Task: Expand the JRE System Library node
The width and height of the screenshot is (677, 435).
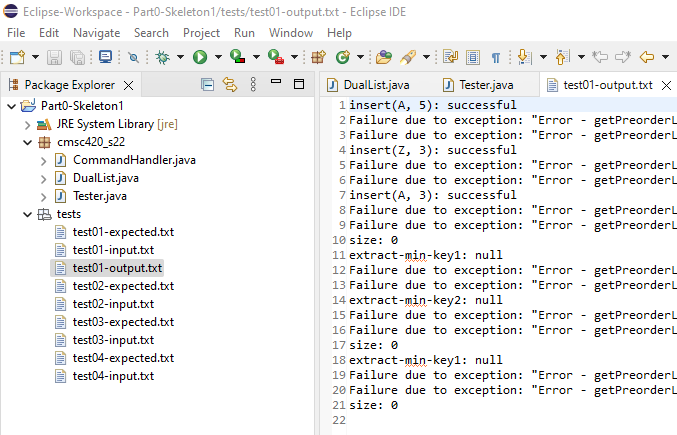Action: coord(28,125)
